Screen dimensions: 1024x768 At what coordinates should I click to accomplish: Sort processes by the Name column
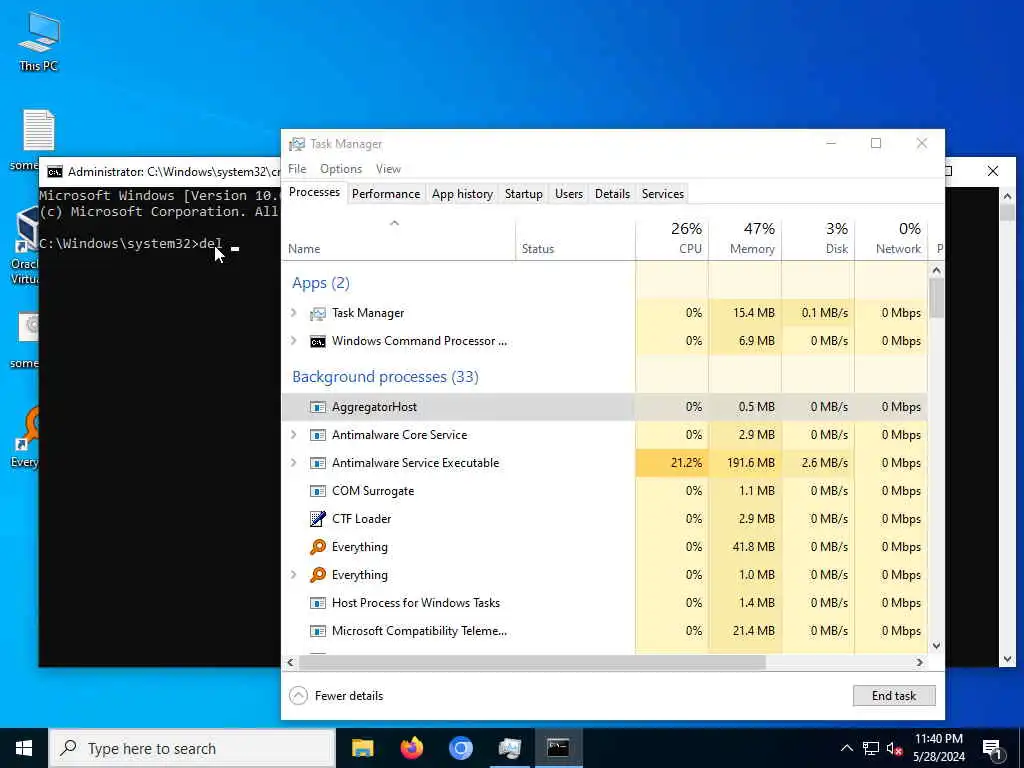pyautogui.click(x=398, y=239)
